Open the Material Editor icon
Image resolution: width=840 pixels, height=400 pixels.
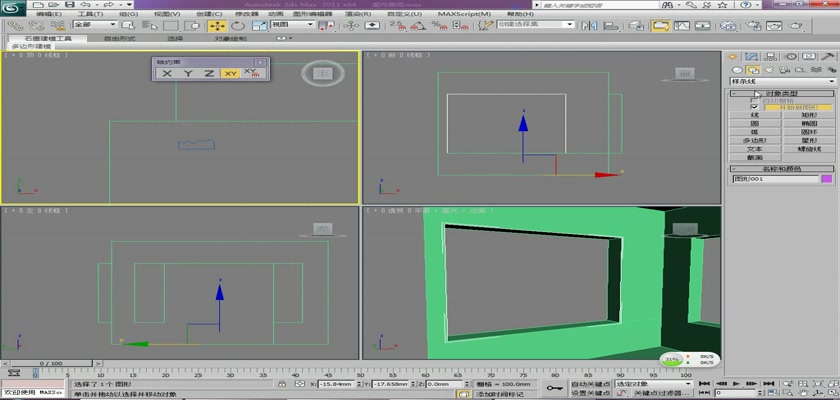[x=728, y=25]
